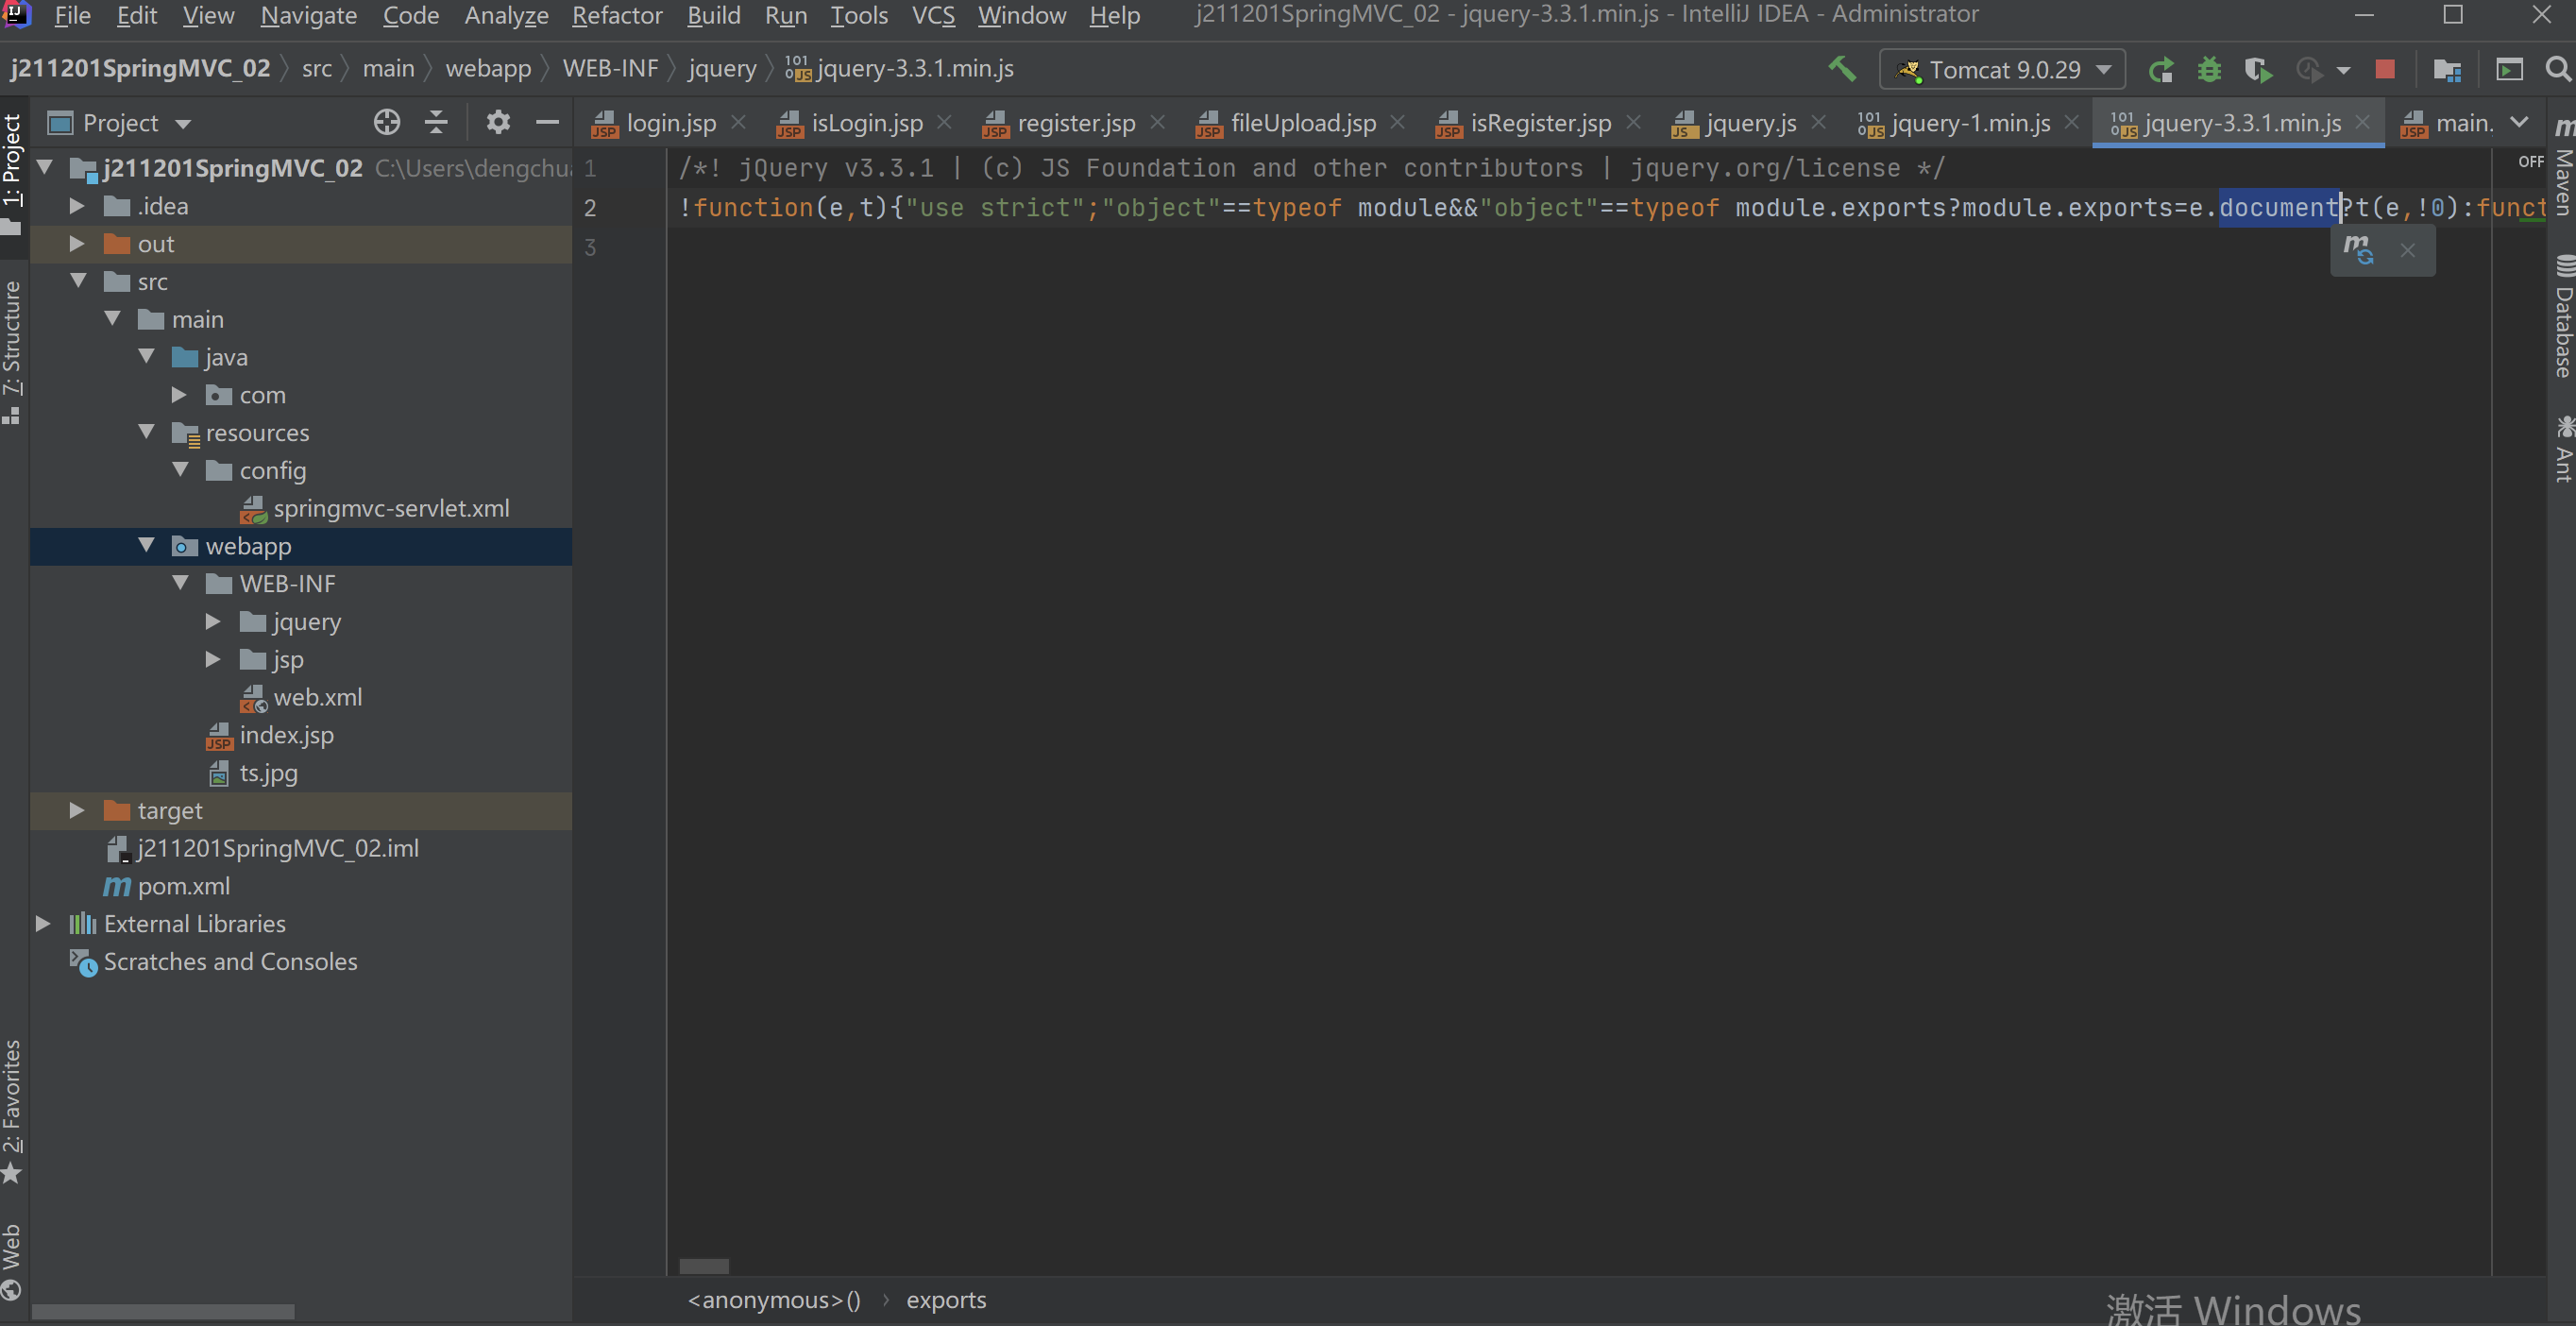Switch to the fileUpload.jsp tab
Image resolution: width=2576 pixels, height=1326 pixels.
pyautogui.click(x=1302, y=123)
